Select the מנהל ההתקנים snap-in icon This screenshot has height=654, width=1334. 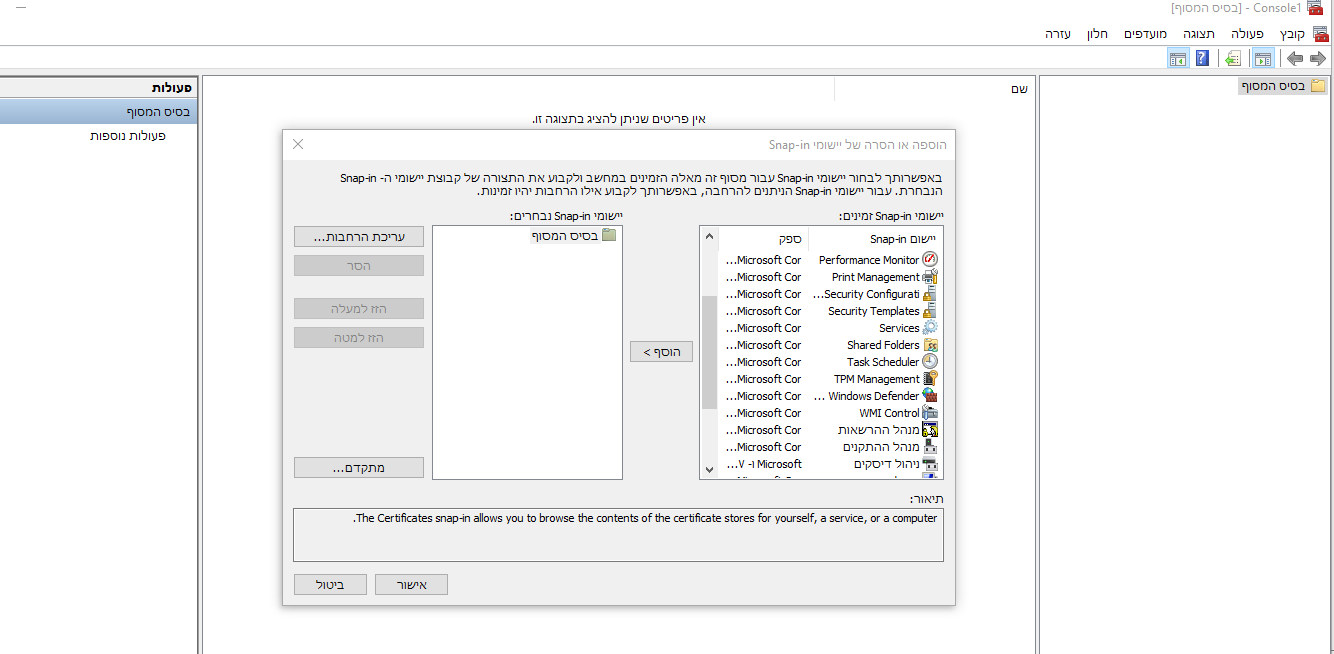click(x=930, y=447)
